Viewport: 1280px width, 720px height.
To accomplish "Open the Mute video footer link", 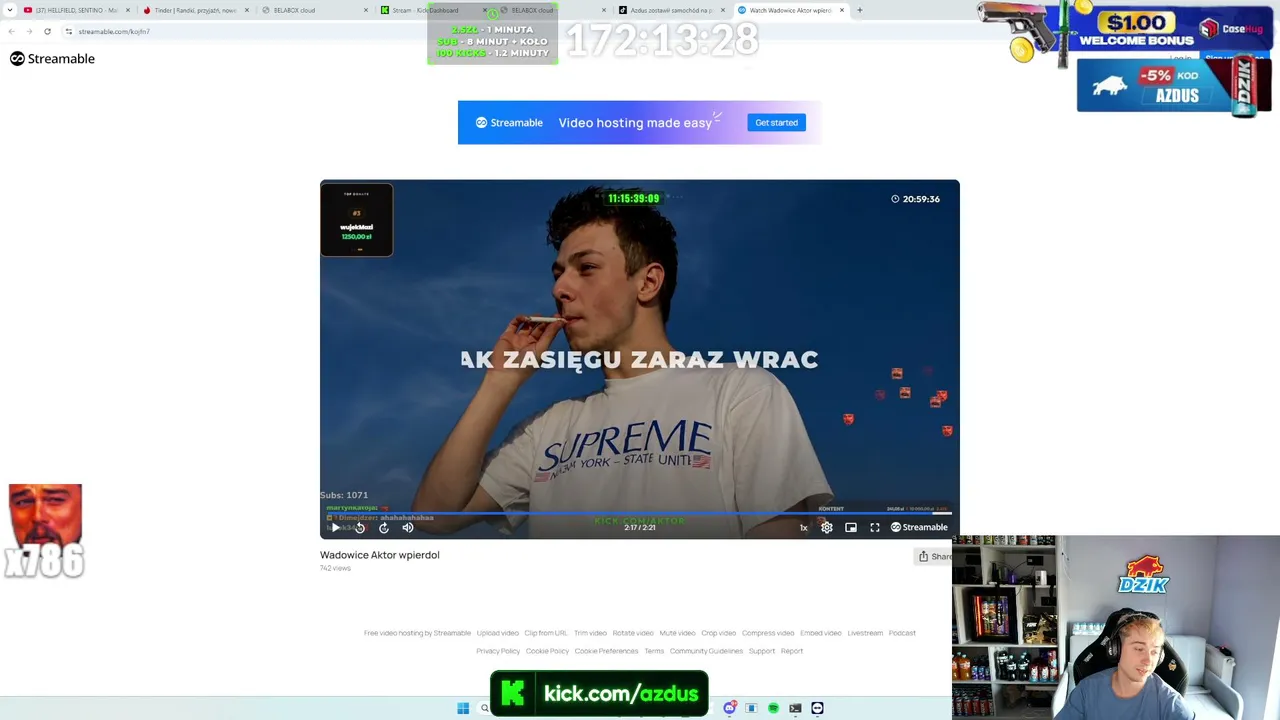I will pos(677,633).
